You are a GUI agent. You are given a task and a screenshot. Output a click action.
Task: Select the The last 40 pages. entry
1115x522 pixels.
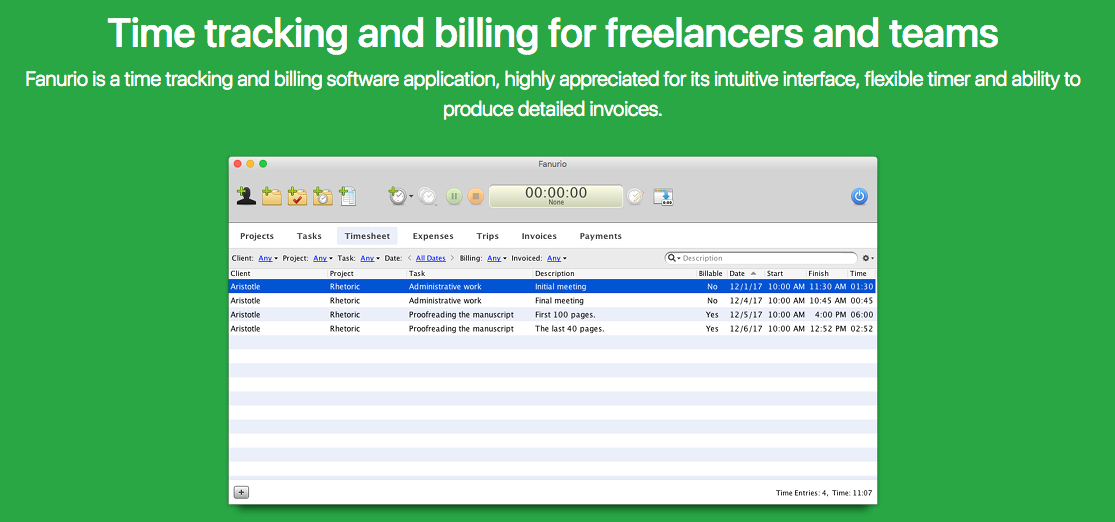tap(553, 329)
